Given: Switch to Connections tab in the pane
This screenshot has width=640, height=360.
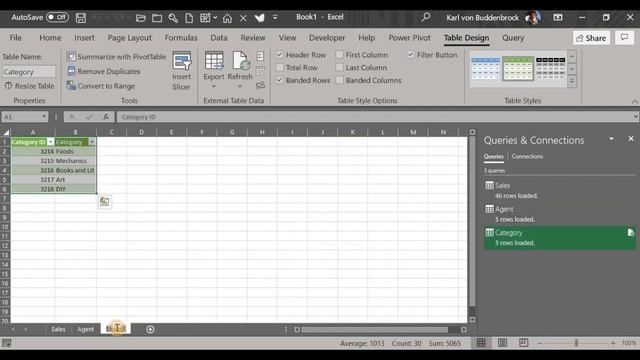Looking at the screenshot, I should (527, 156).
